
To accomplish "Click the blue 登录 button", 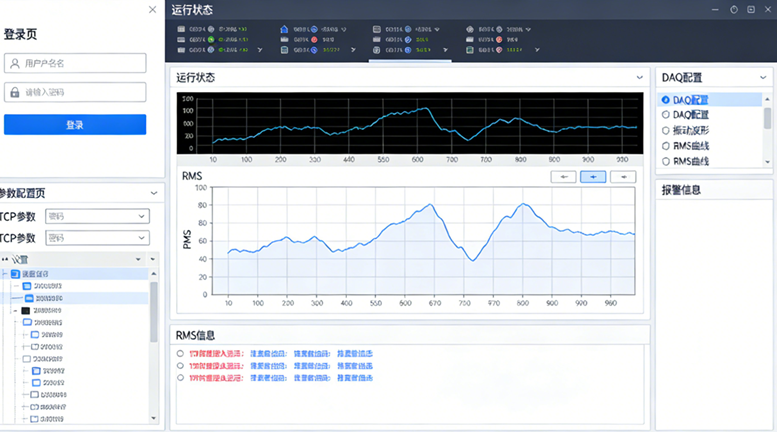I will click(75, 125).
